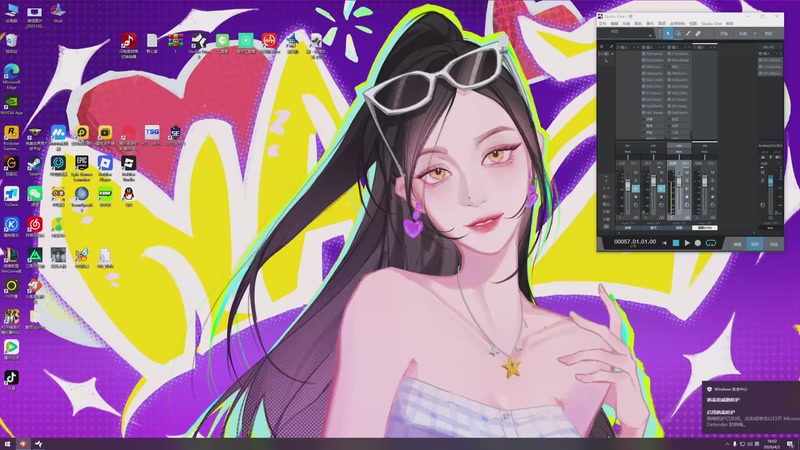800x450 pixels.
Task: Click the 00057.01.01.00 time display
Action: [635, 242]
